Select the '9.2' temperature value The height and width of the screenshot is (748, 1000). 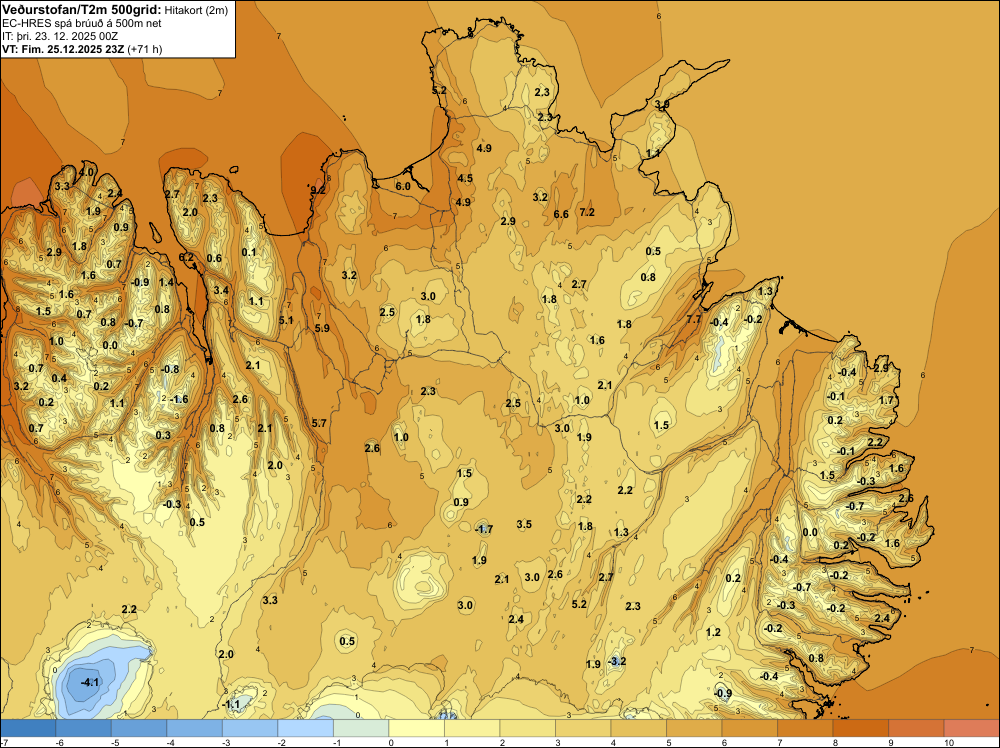(x=318, y=189)
